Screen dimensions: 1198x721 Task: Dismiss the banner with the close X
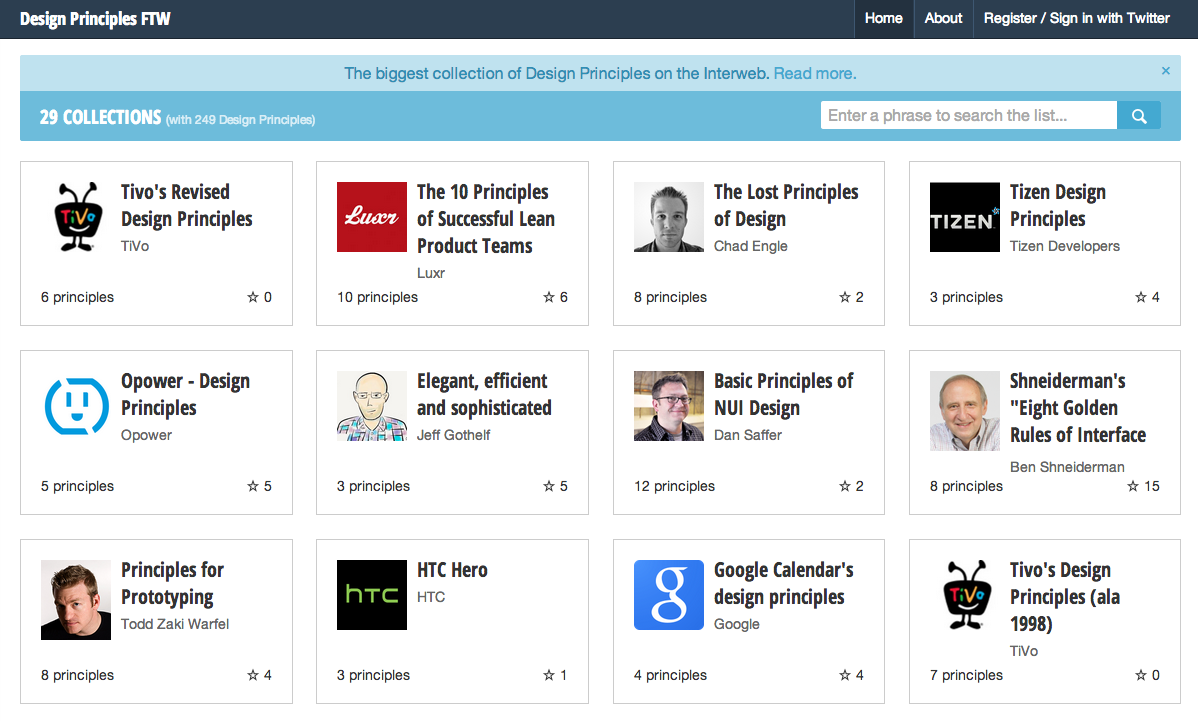pyautogui.click(x=1165, y=71)
